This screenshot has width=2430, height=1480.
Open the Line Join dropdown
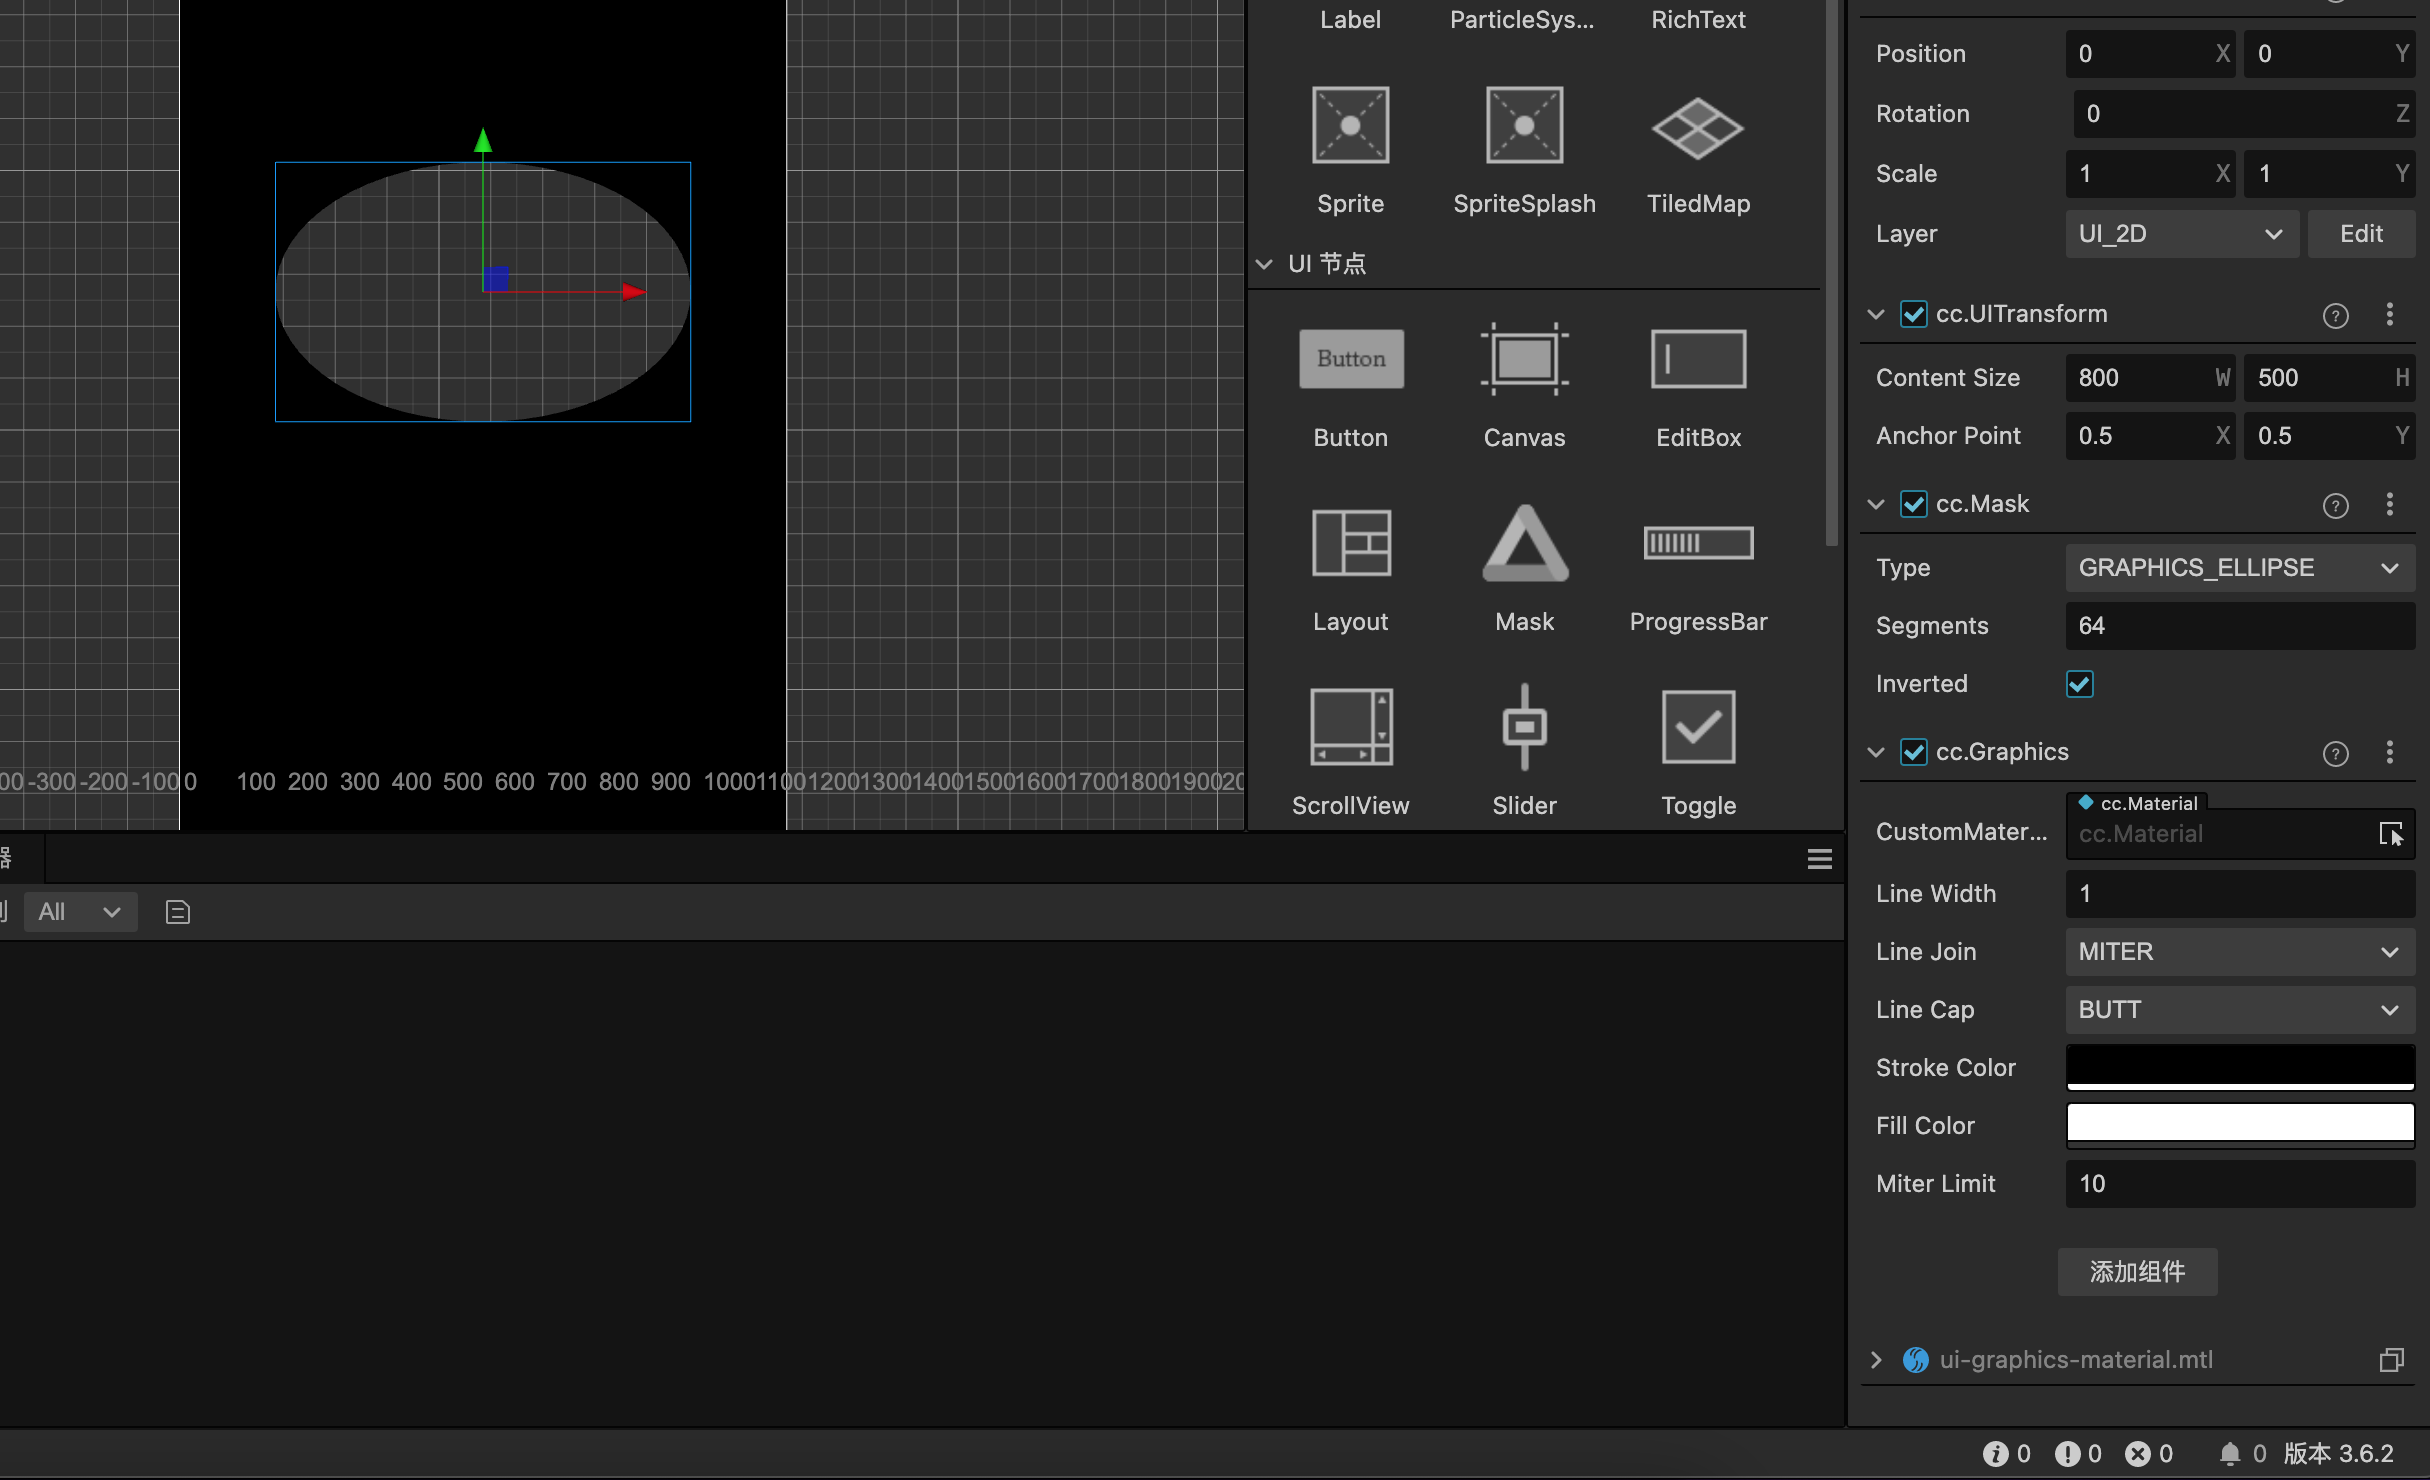pos(2239,952)
